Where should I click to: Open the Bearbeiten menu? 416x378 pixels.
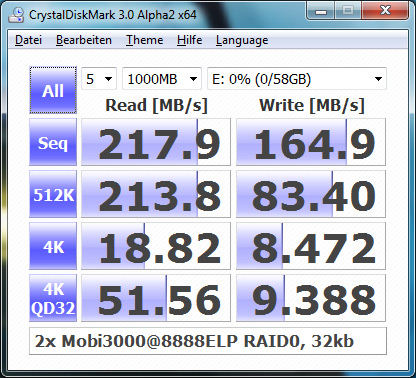tap(84, 40)
